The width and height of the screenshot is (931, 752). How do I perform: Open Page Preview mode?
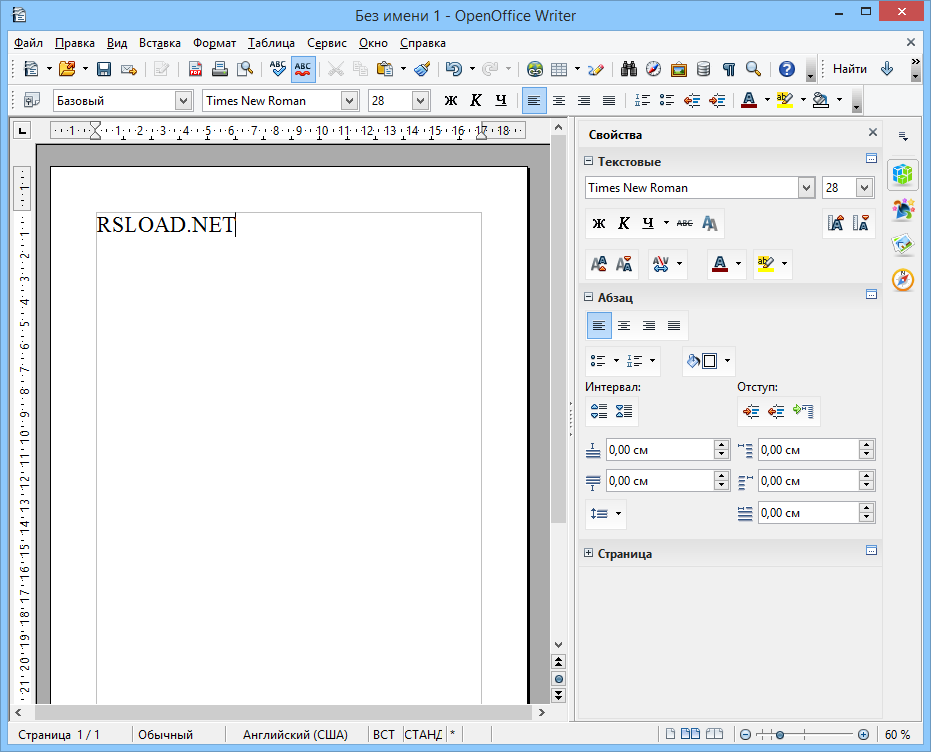(x=244, y=68)
